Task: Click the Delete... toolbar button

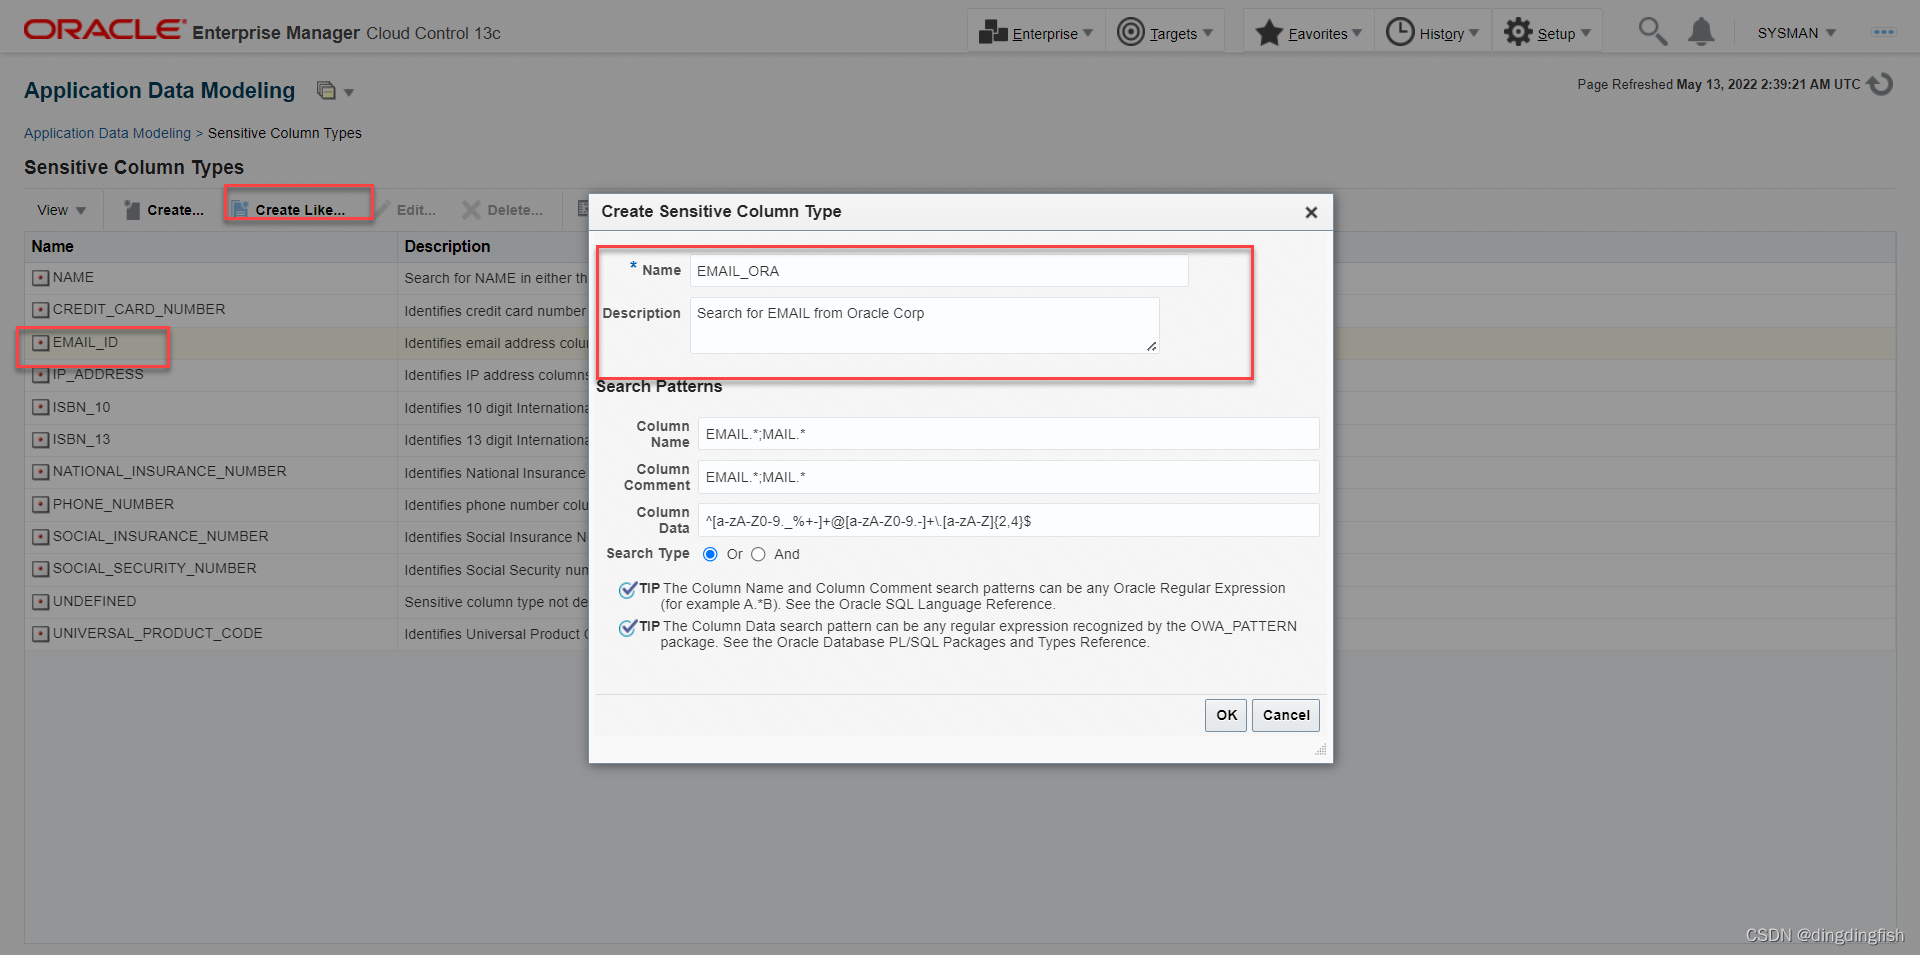Action: 503,210
